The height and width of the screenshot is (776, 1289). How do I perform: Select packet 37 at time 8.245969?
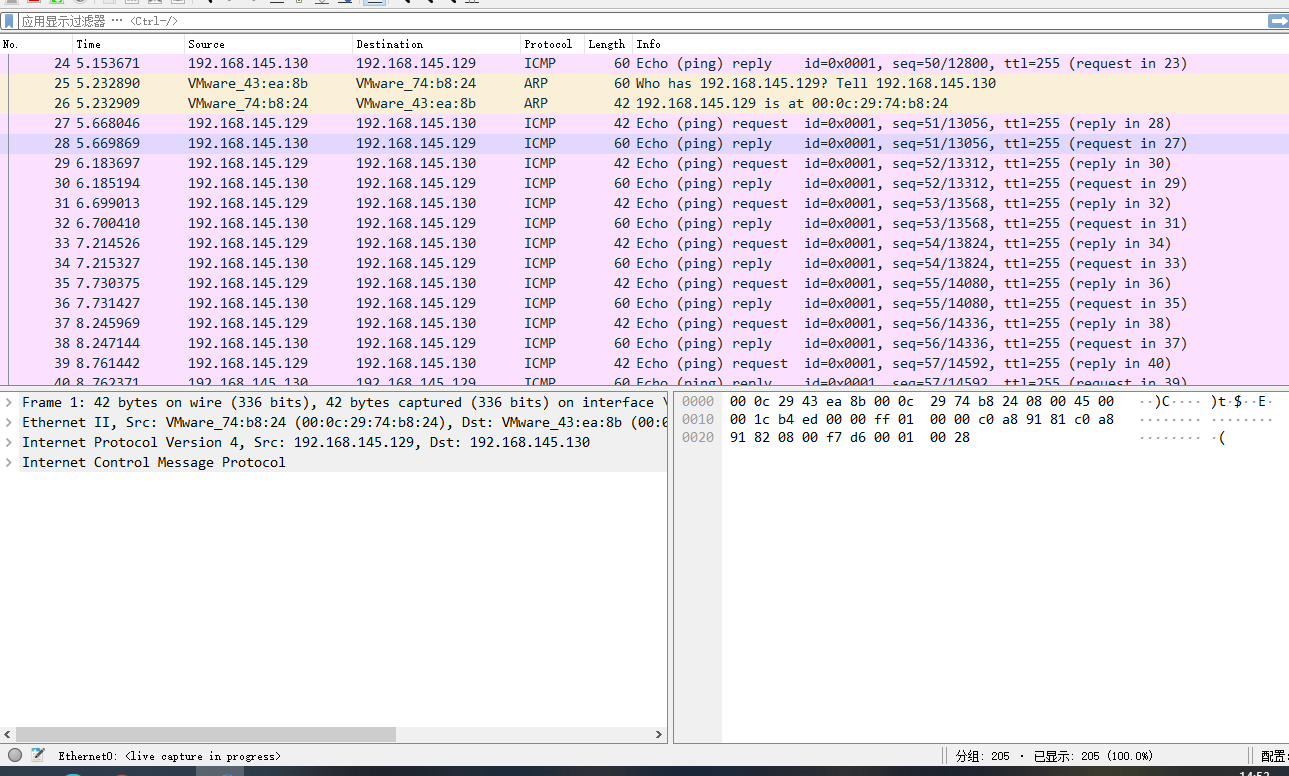(644, 323)
